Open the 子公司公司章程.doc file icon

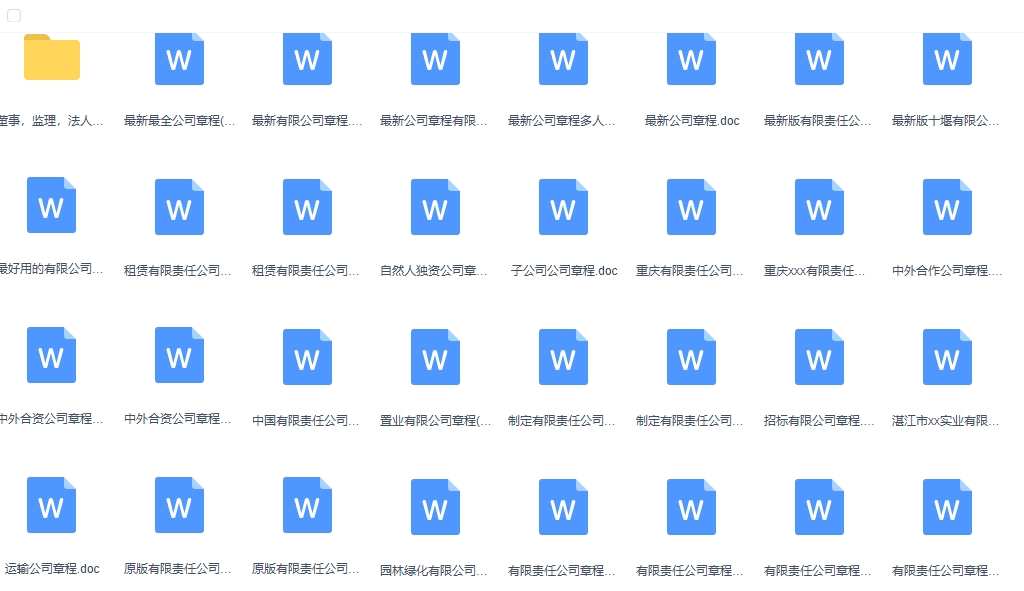(x=563, y=207)
